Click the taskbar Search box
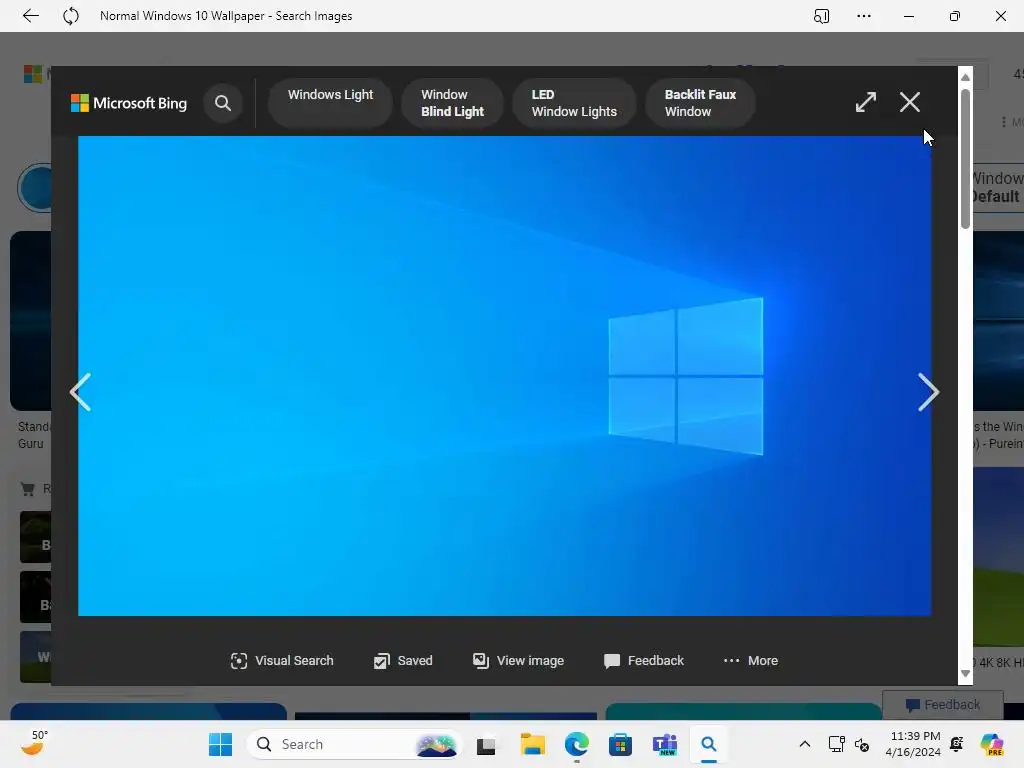This screenshot has height=768, width=1024. (x=354, y=744)
